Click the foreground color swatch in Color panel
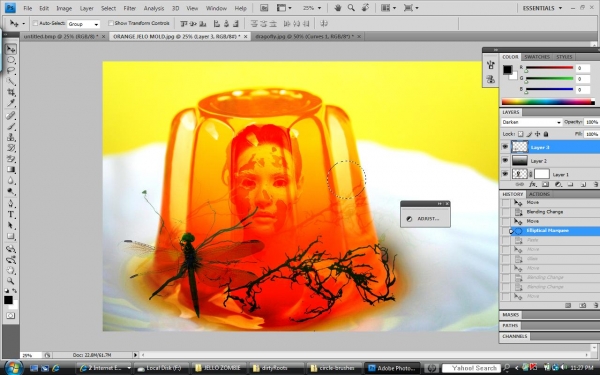 pyautogui.click(x=507, y=70)
